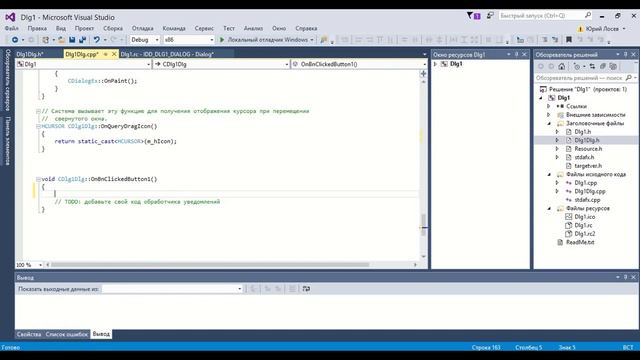
Task: Switch to the Свойства tab
Action: click(x=29, y=334)
